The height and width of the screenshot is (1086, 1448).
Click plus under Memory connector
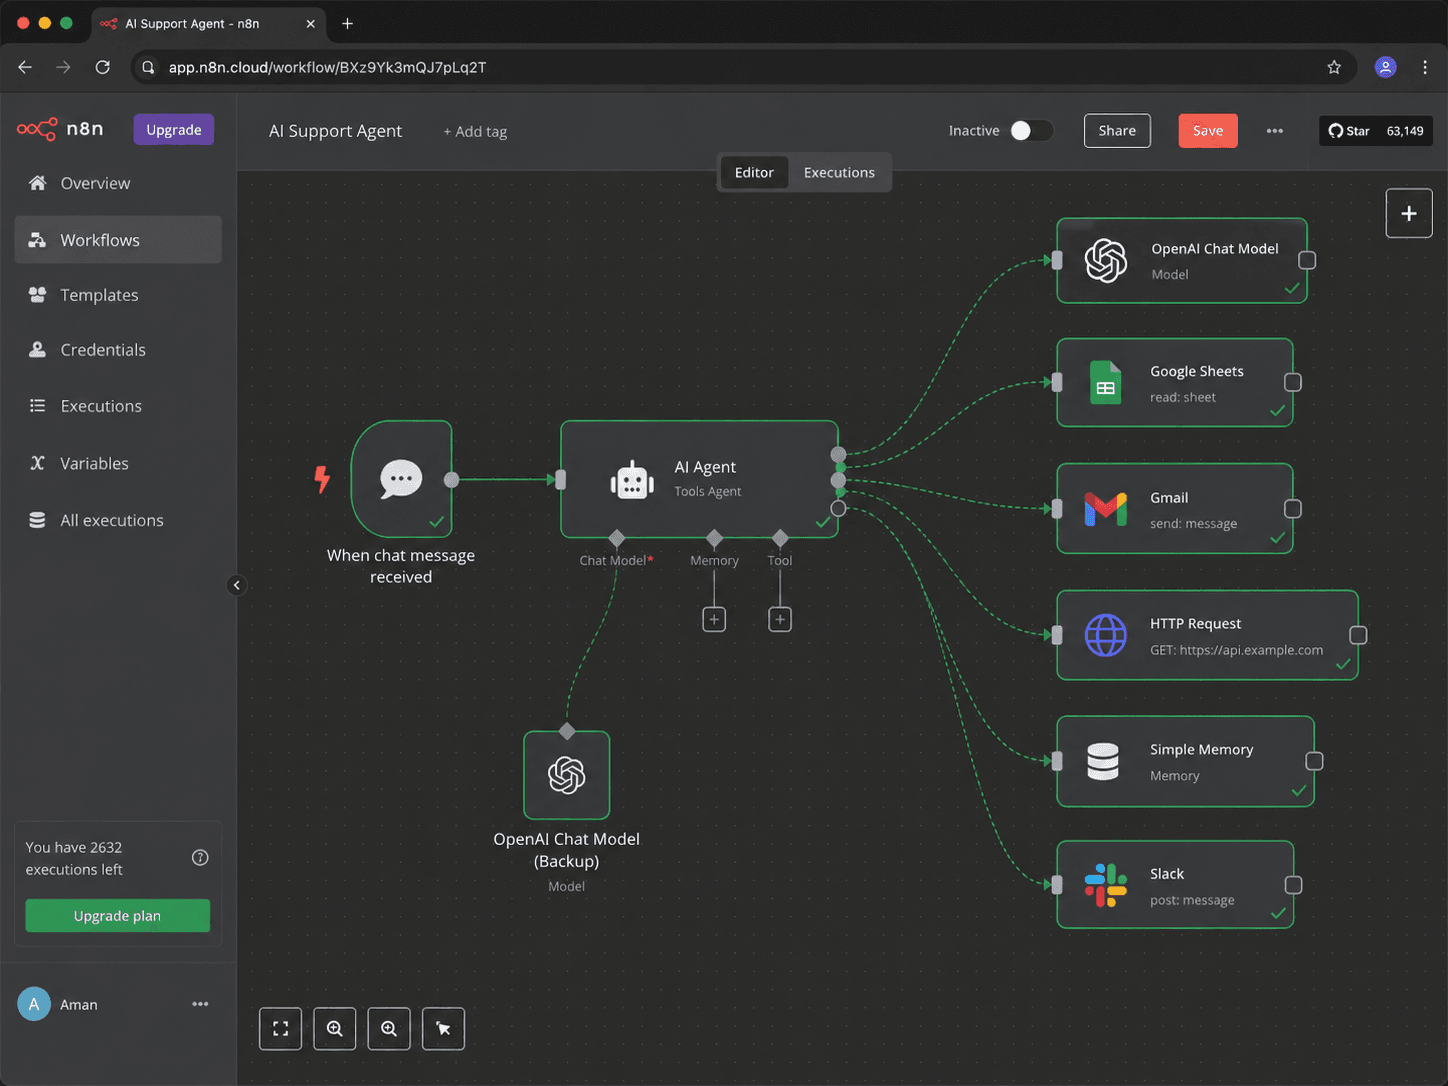pos(714,620)
